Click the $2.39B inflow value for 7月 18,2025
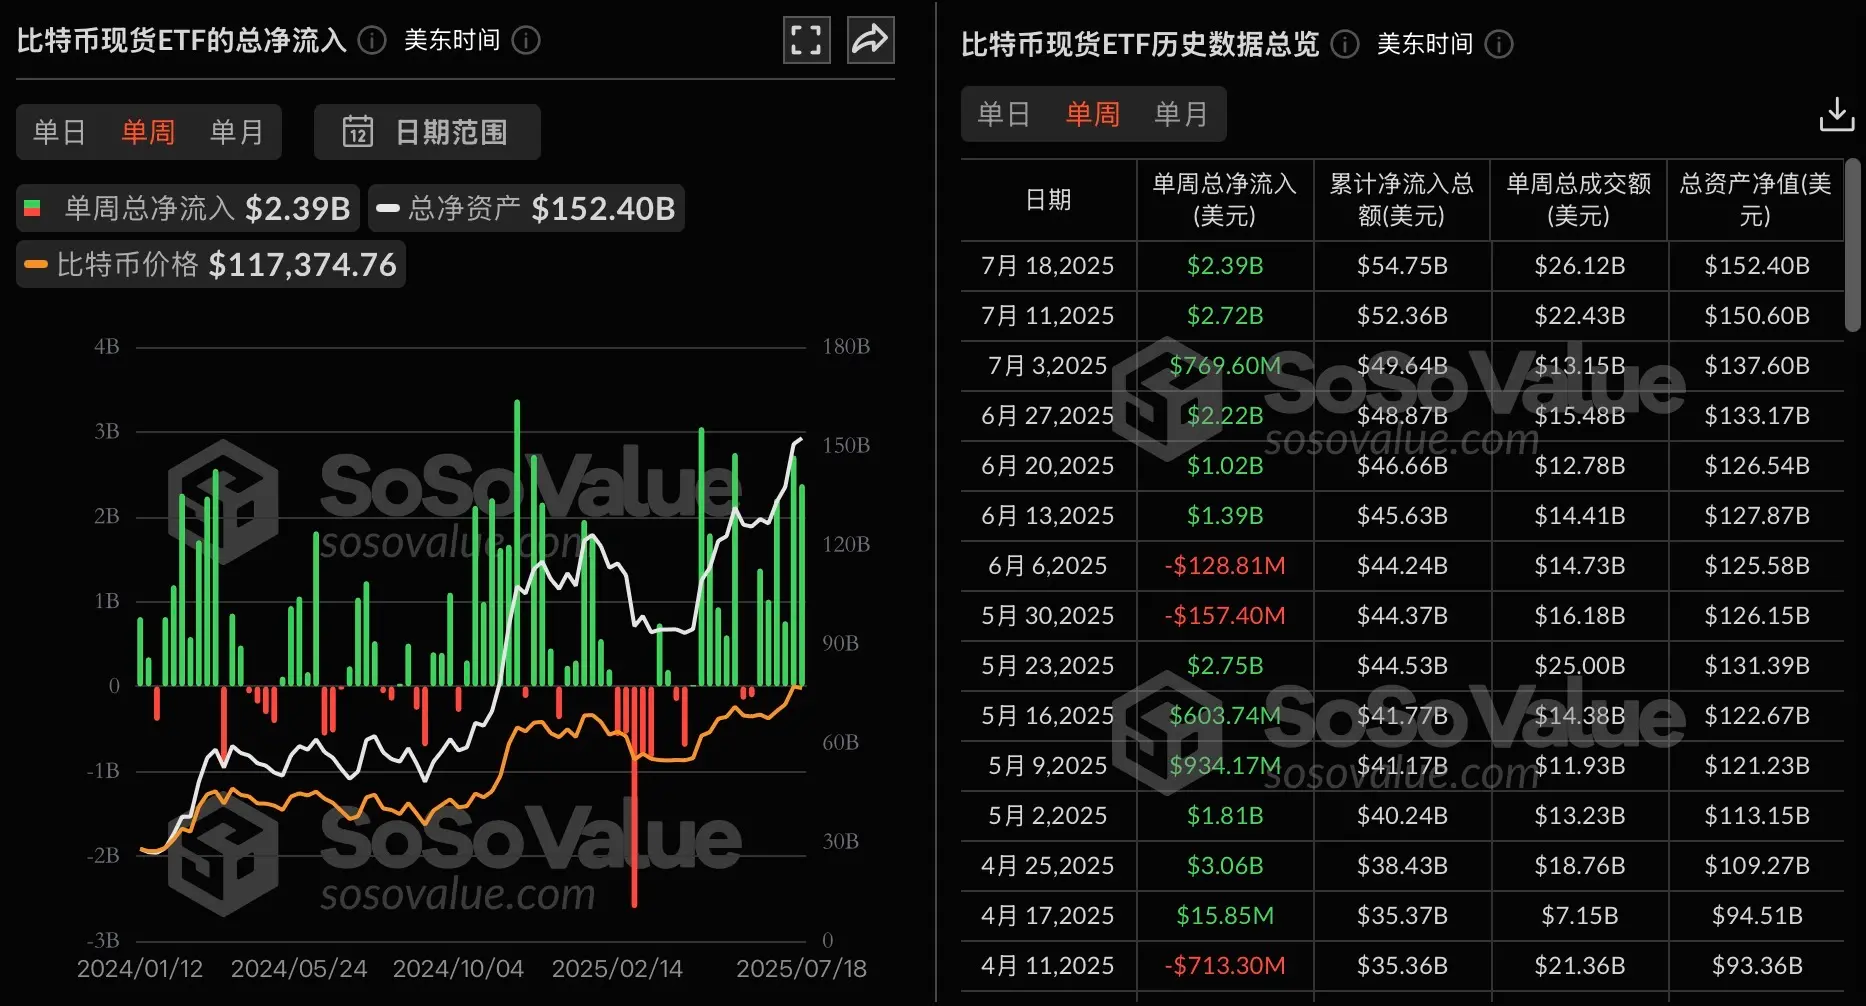The width and height of the screenshot is (1866, 1006). coord(1223,265)
